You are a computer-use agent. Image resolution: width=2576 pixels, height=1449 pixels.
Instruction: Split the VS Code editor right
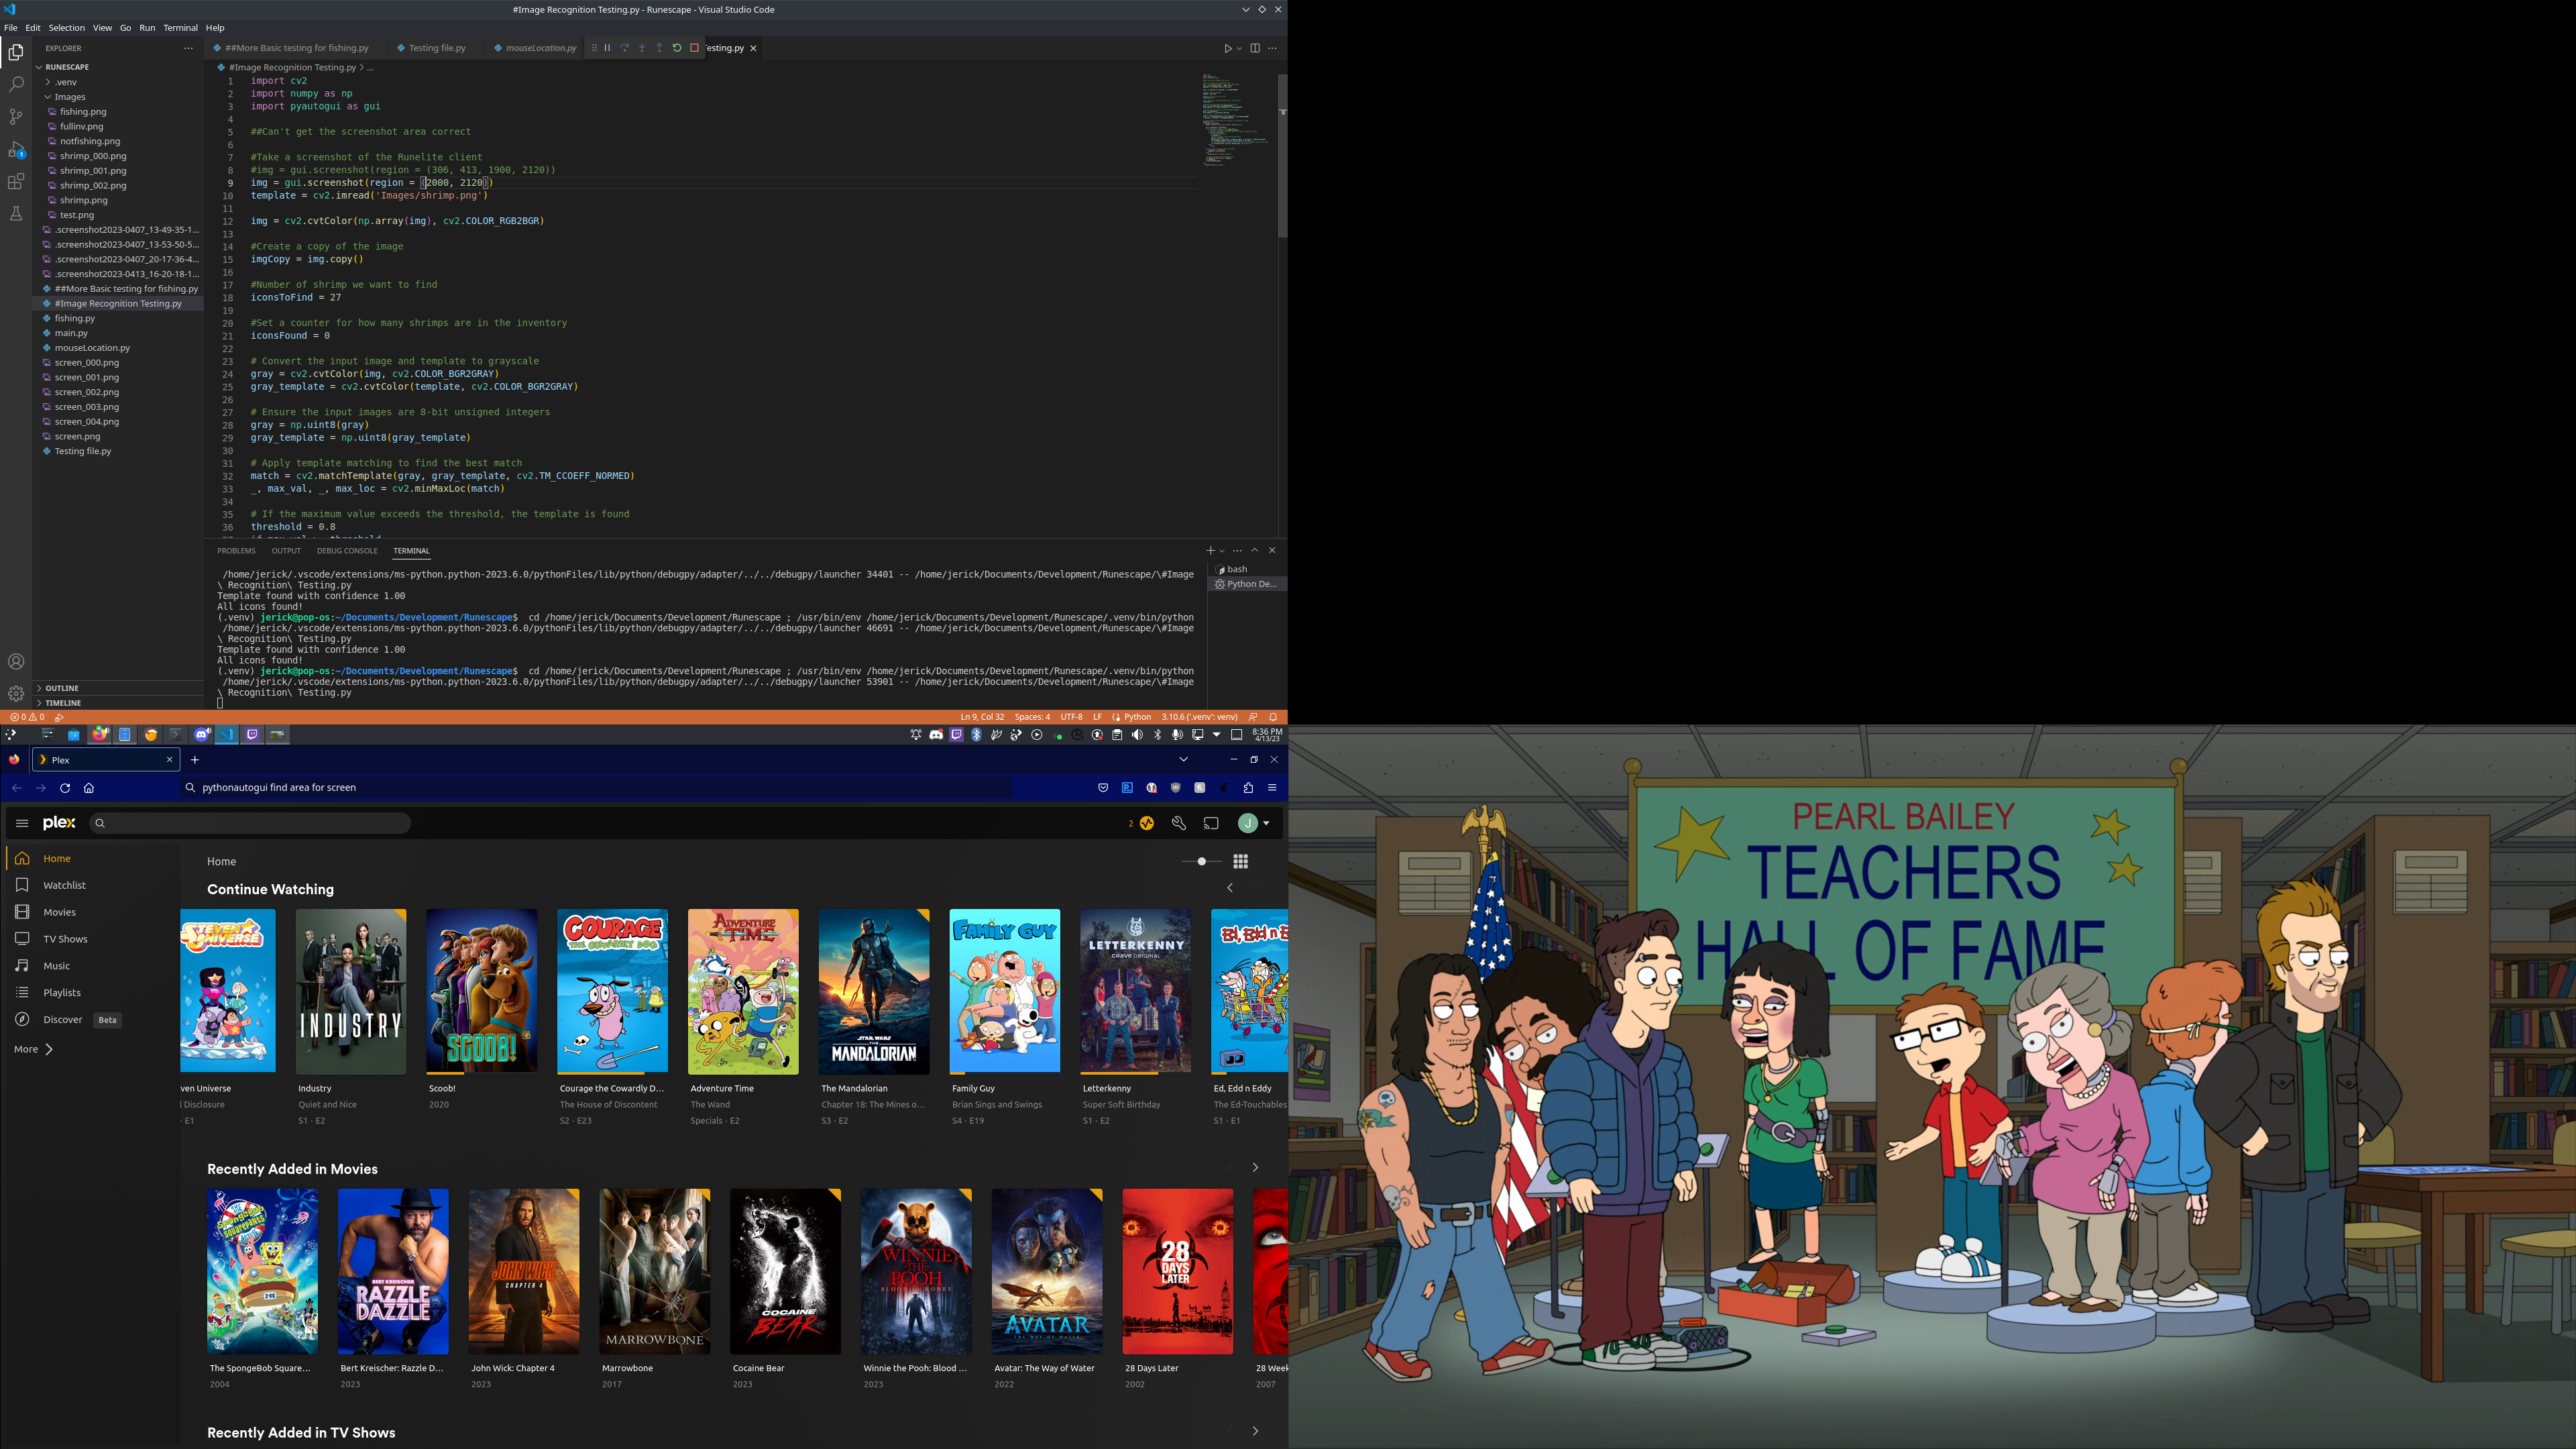(x=1255, y=48)
